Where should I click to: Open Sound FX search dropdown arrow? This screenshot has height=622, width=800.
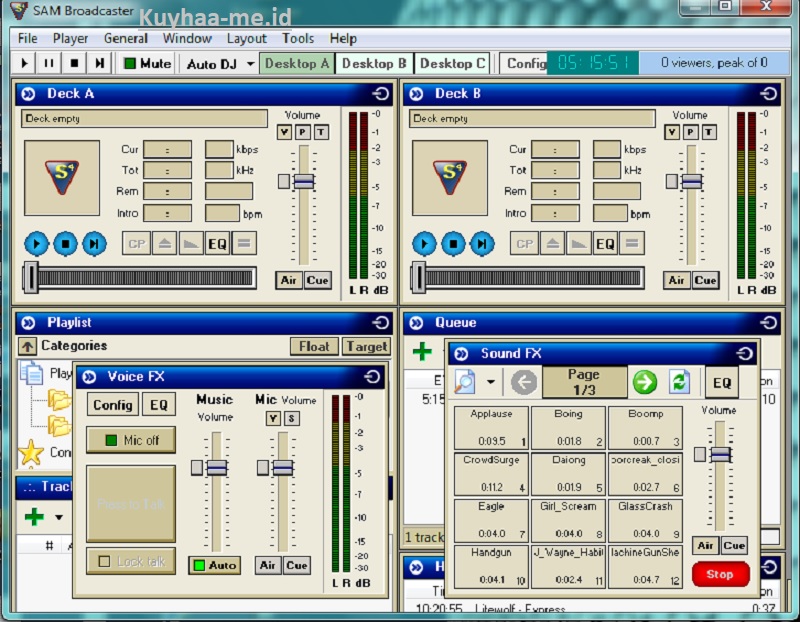click(x=490, y=382)
